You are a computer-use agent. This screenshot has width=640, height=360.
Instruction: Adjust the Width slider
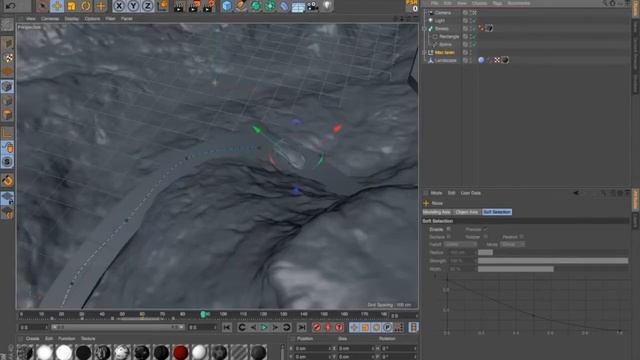pyautogui.click(x=553, y=269)
